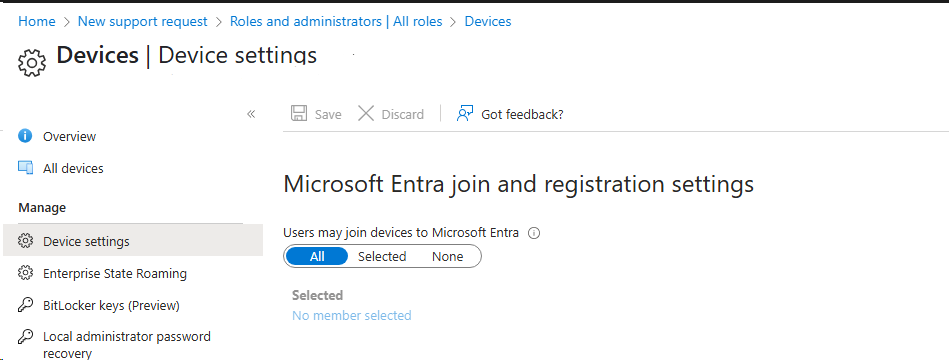Collapse the side menu with the double chevron
This screenshot has height=360, width=949.
pyautogui.click(x=251, y=114)
